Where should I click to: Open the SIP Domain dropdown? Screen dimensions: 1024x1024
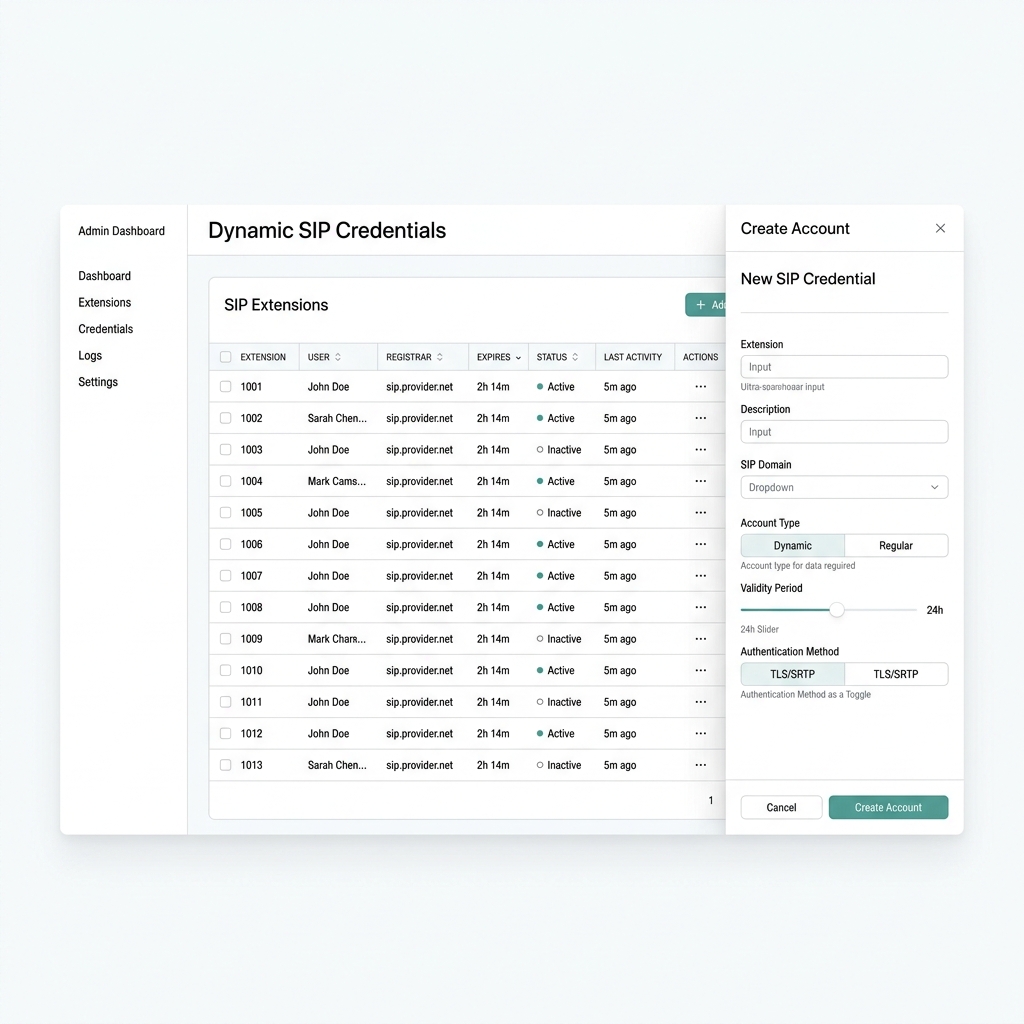pyautogui.click(x=844, y=487)
